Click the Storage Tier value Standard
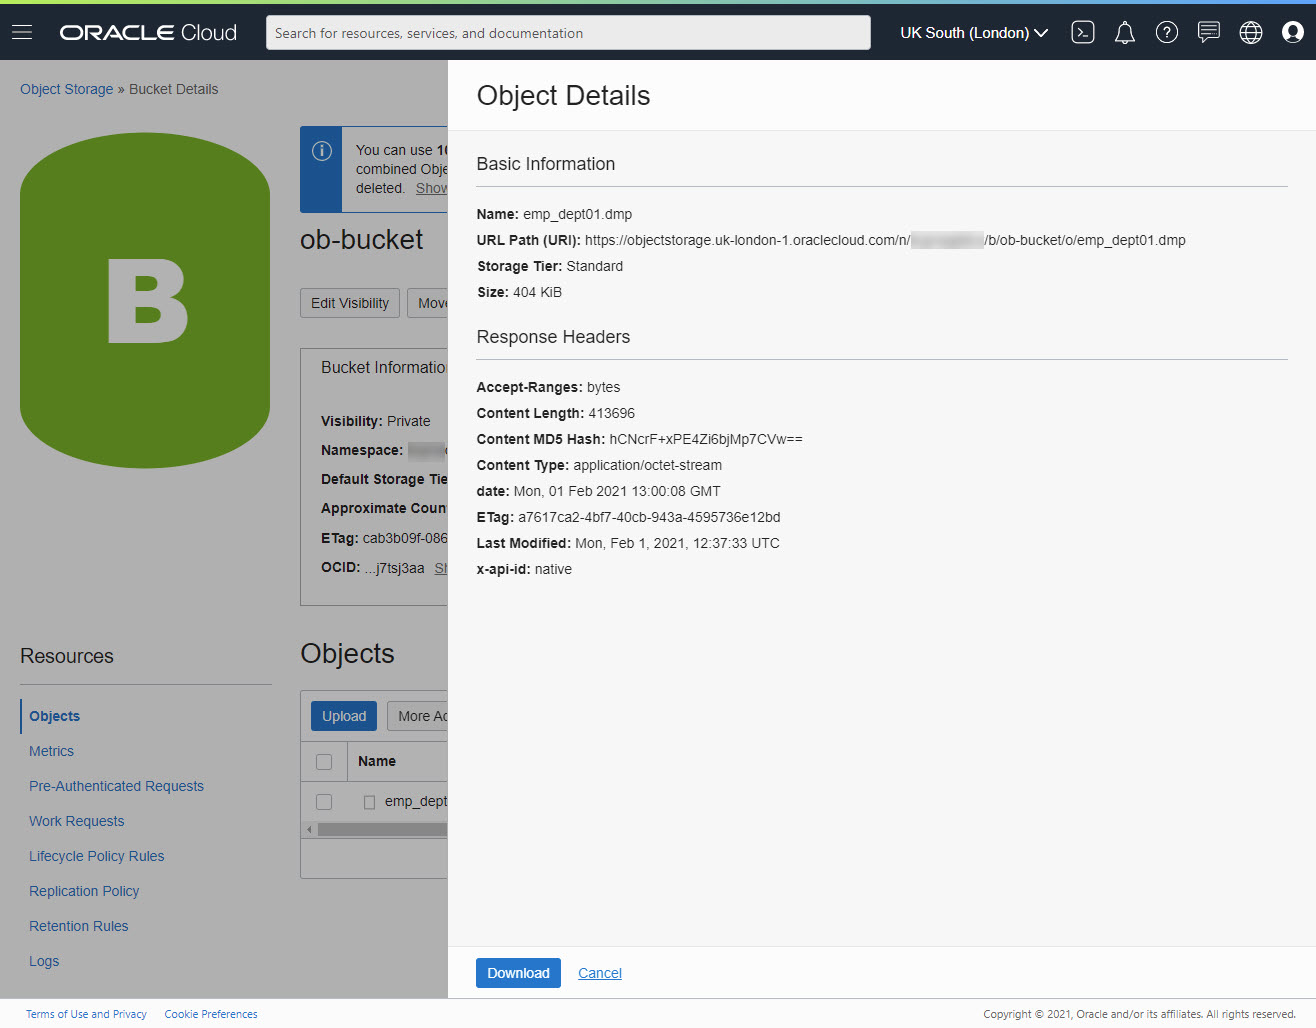 tap(595, 266)
